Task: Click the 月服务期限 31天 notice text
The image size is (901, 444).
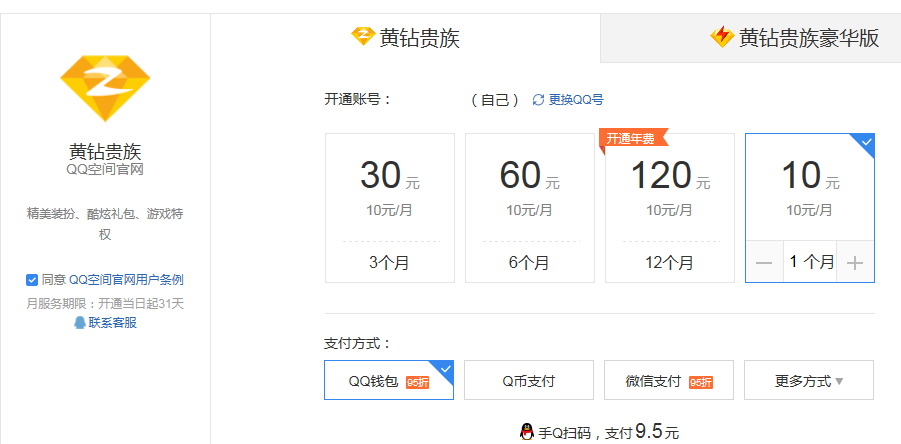Action: (105, 303)
